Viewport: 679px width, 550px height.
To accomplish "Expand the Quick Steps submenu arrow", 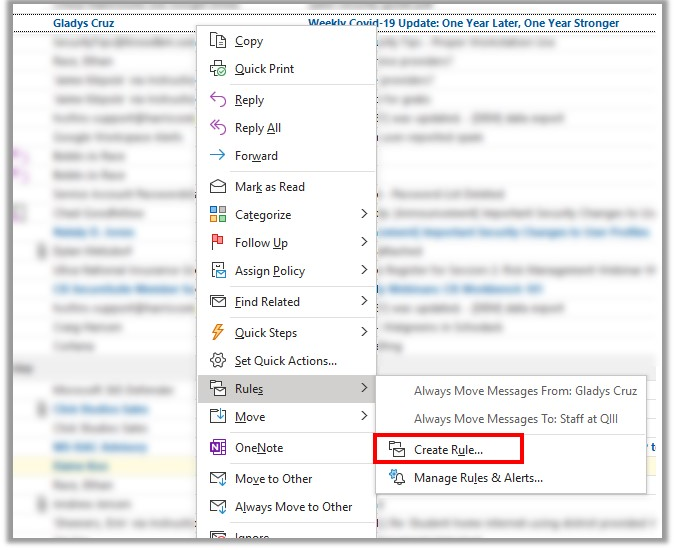I will coord(364,332).
